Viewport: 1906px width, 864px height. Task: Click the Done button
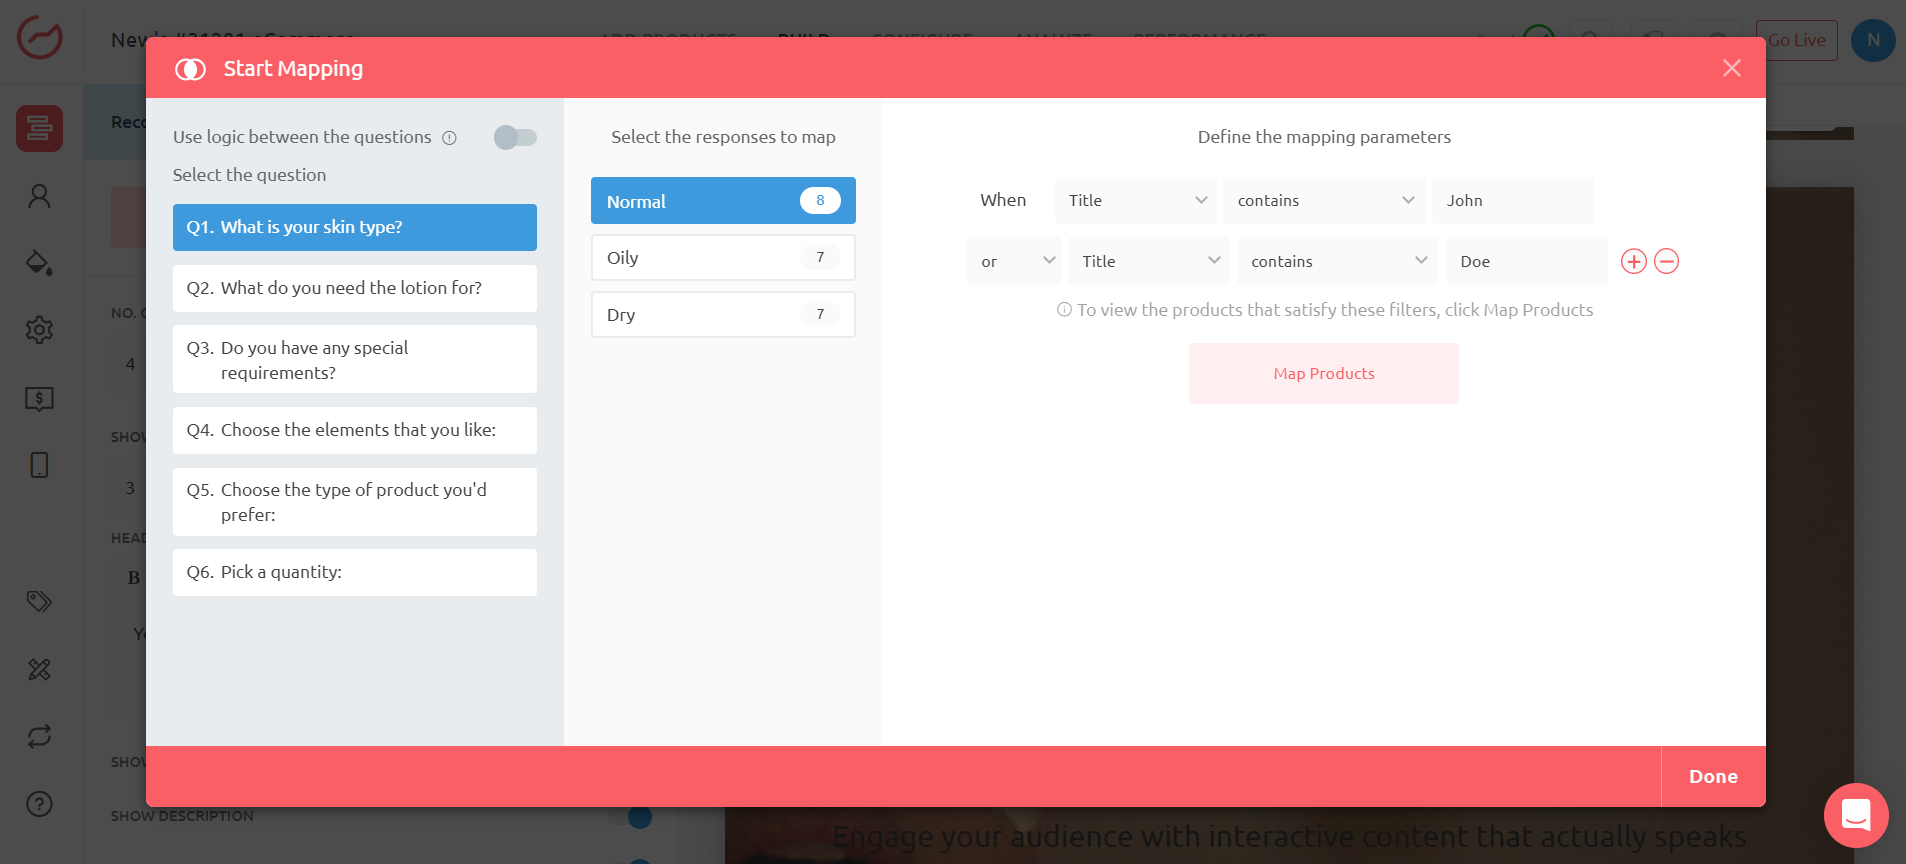click(1712, 777)
